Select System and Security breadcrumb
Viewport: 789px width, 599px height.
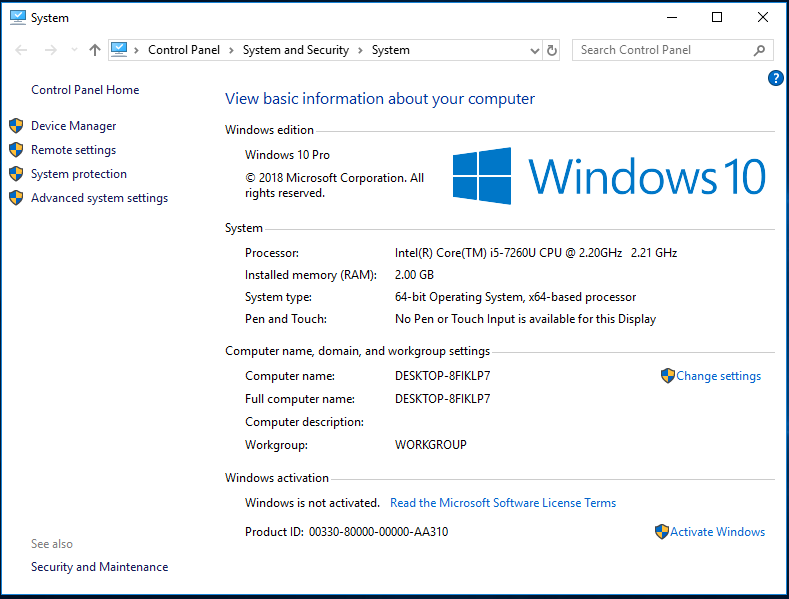(x=296, y=50)
